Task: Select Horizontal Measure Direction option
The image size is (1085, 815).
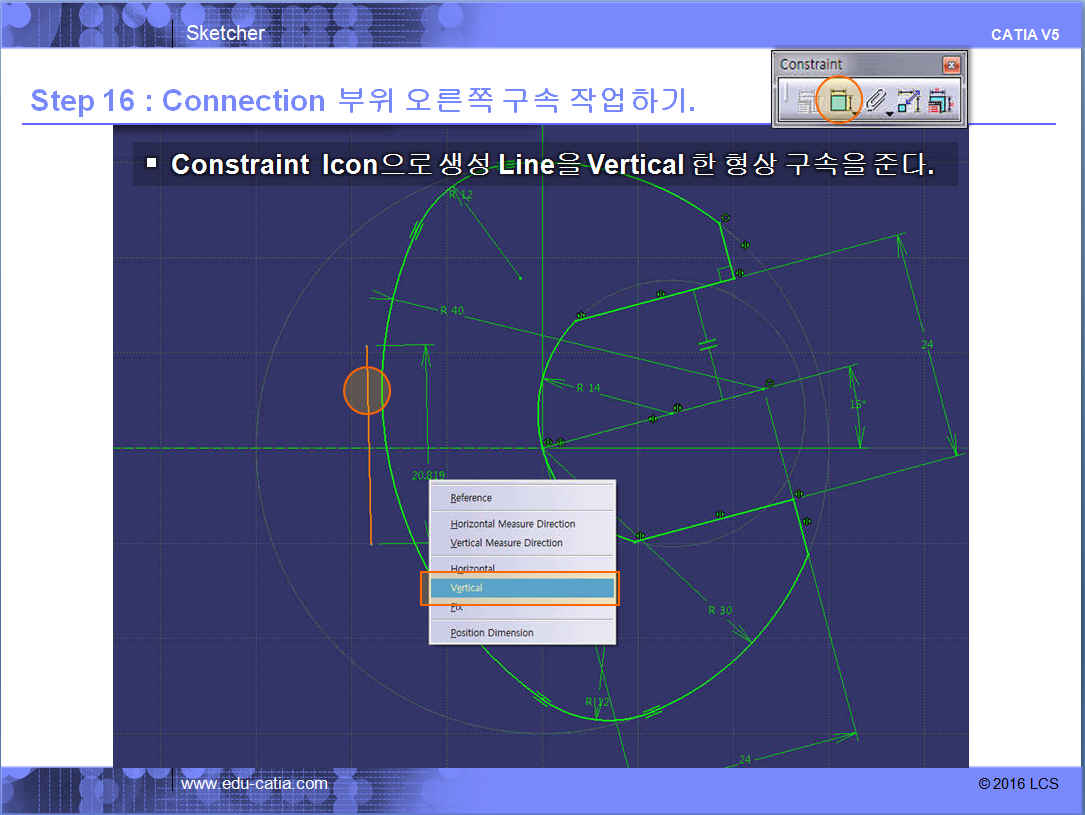Action: pyautogui.click(x=513, y=524)
